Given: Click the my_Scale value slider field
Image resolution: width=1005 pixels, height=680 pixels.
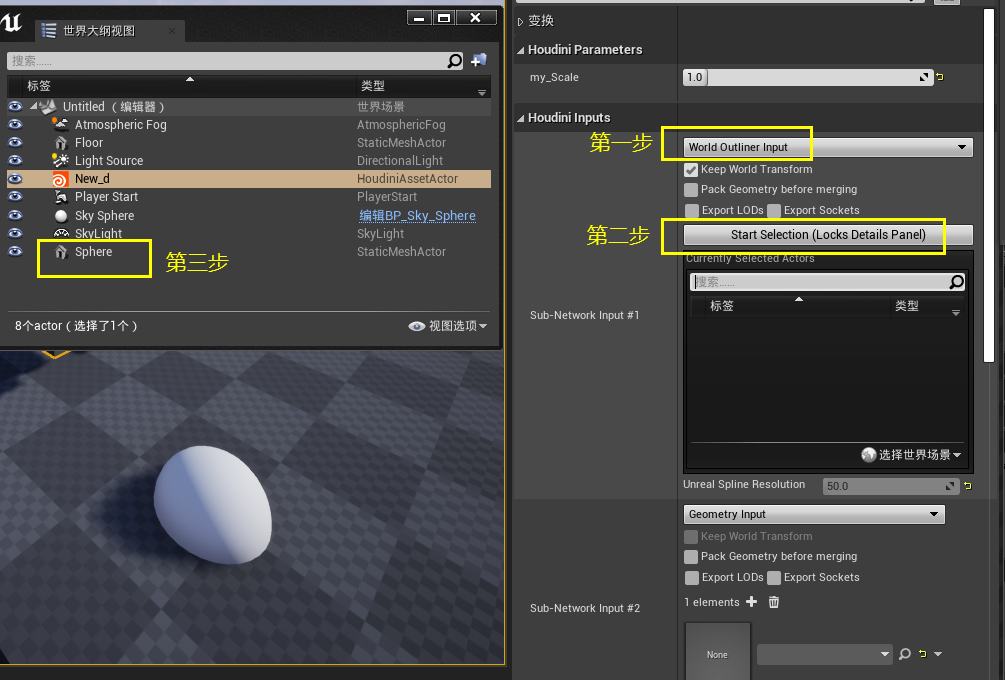Looking at the screenshot, I should pyautogui.click(x=808, y=78).
